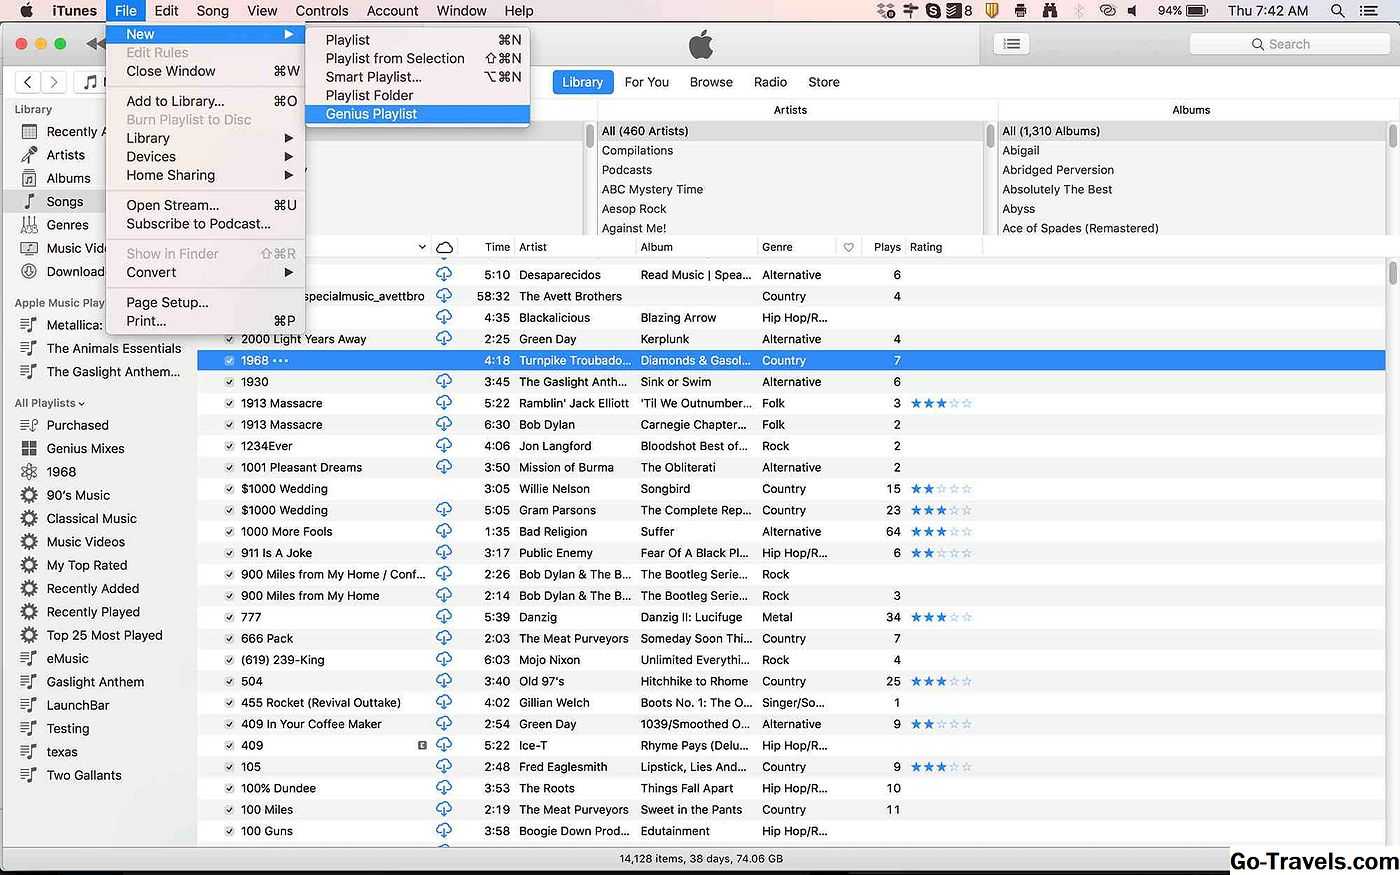Click the cloud download icon for 1930
Image resolution: width=1400 pixels, height=875 pixels.
444,381
